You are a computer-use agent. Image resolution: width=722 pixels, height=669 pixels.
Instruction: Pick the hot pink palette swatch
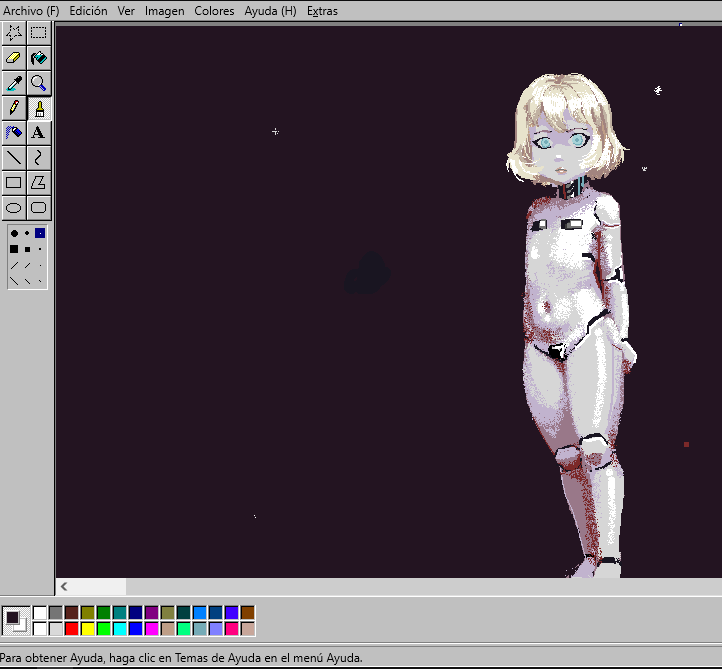(x=232, y=628)
